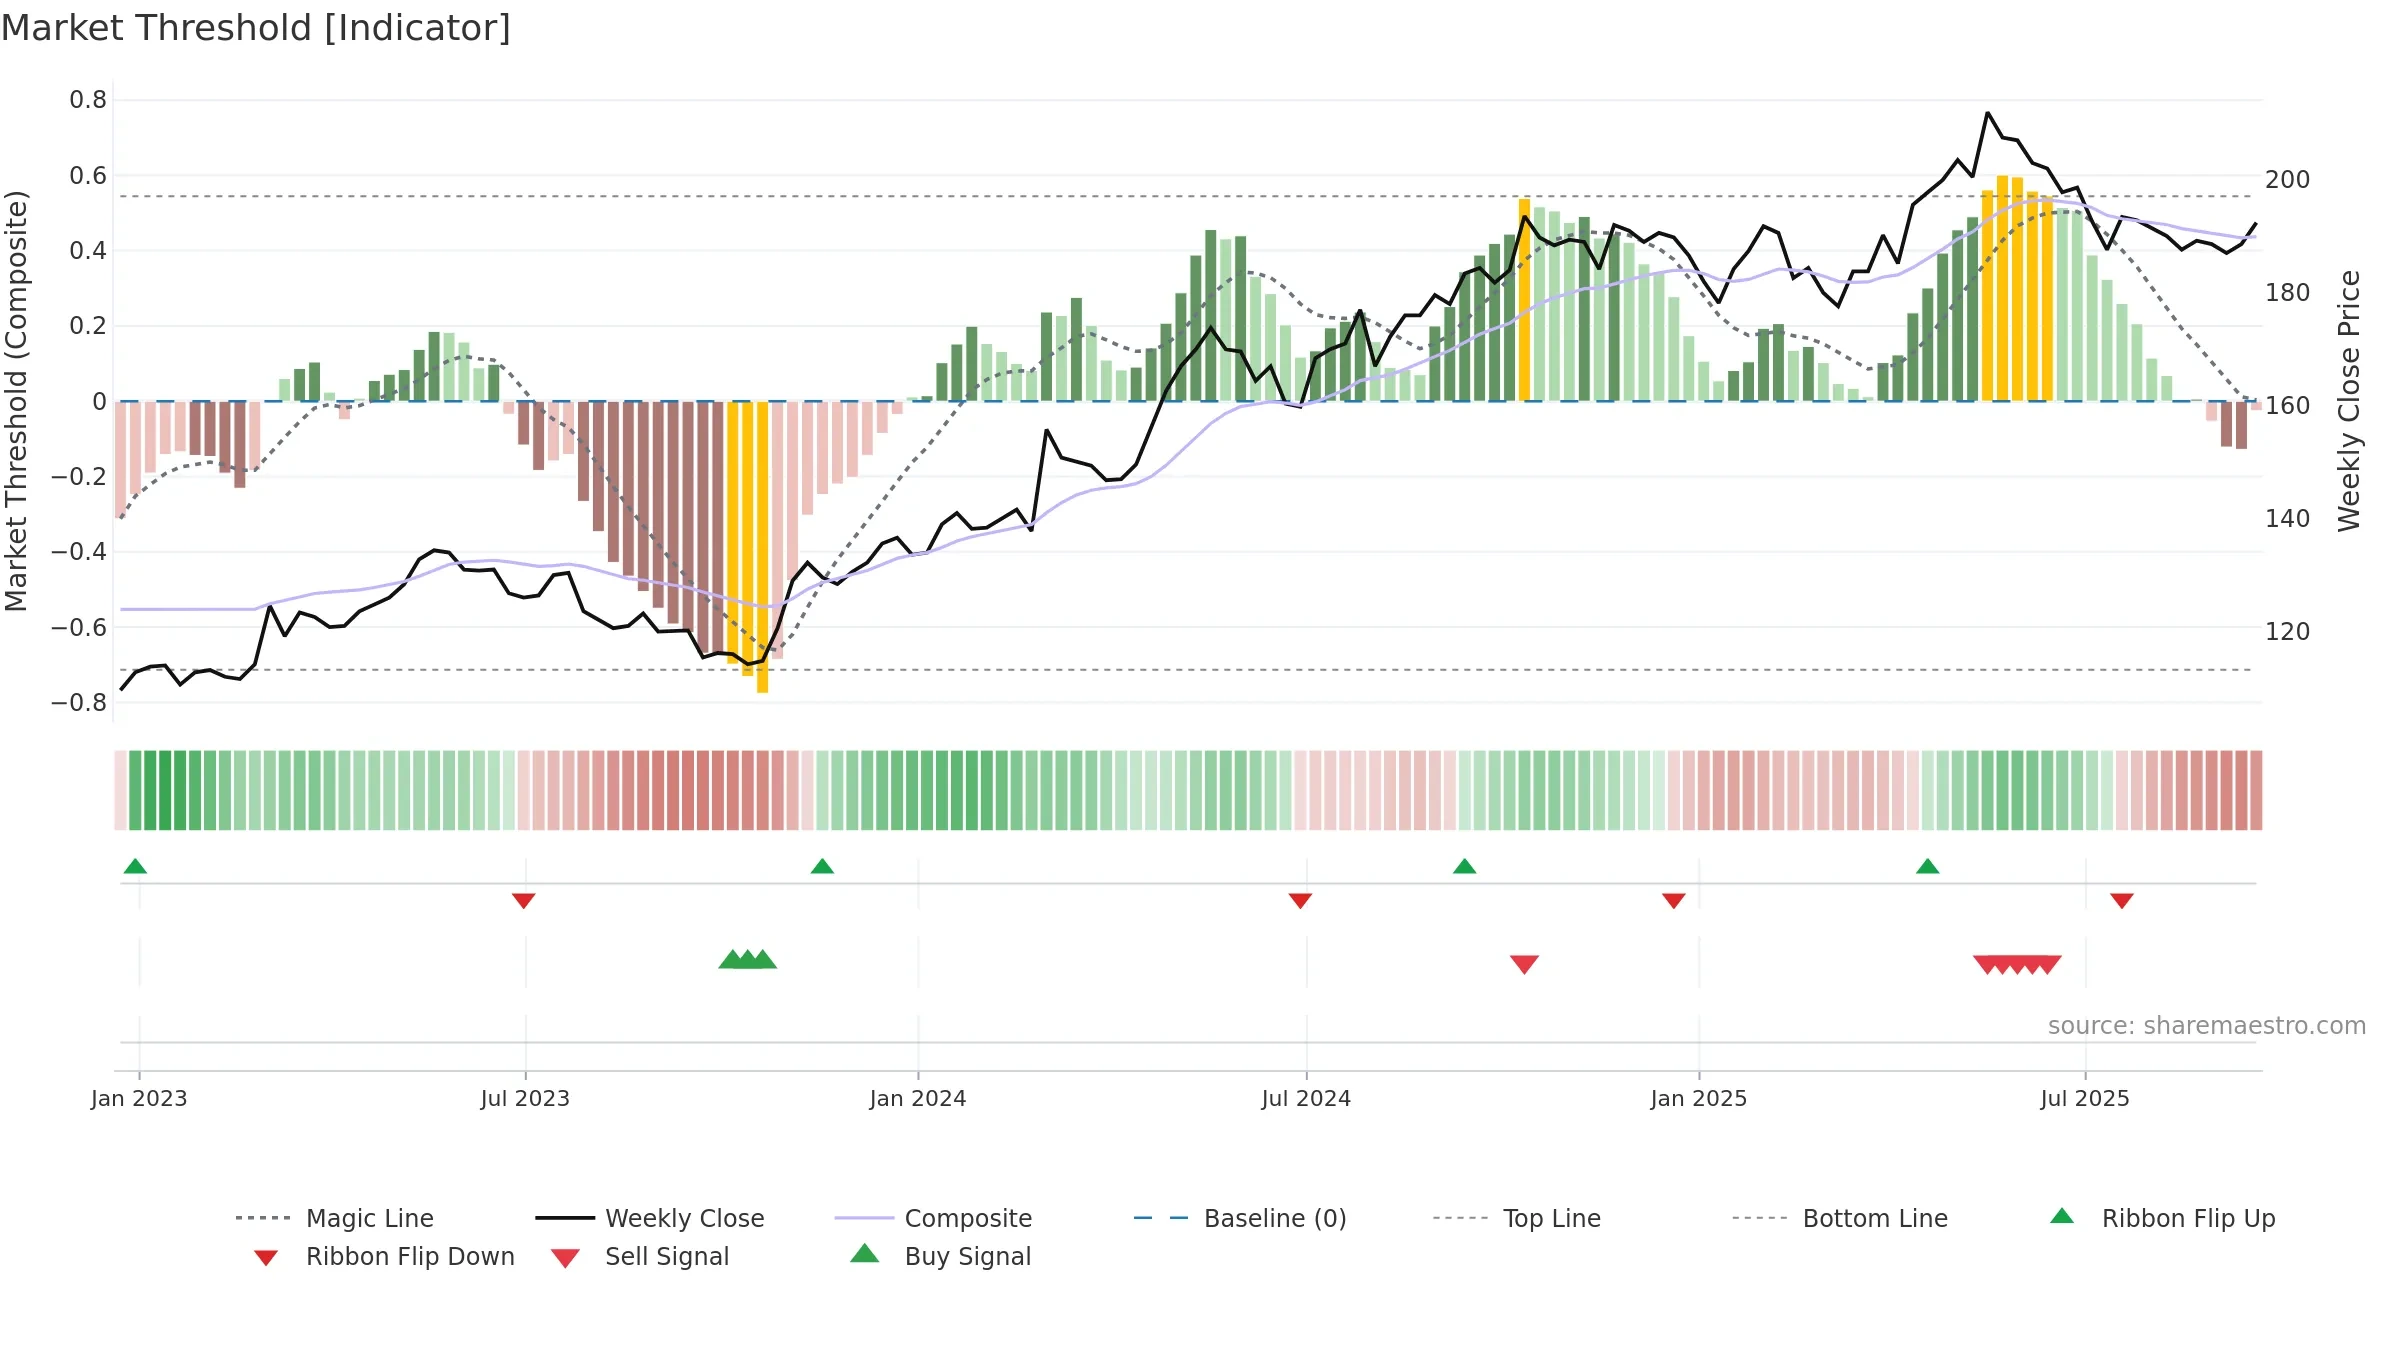Click the −0.4 left axis tick label
The image size is (2400, 1350).
click(x=79, y=552)
